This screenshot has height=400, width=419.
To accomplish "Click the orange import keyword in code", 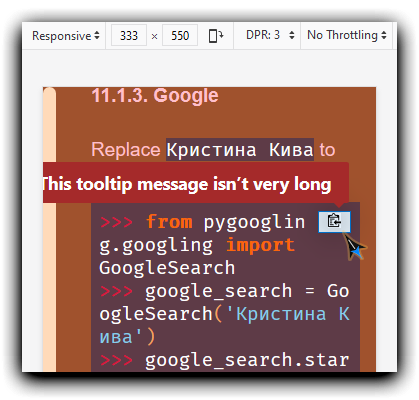I will 260,245.
